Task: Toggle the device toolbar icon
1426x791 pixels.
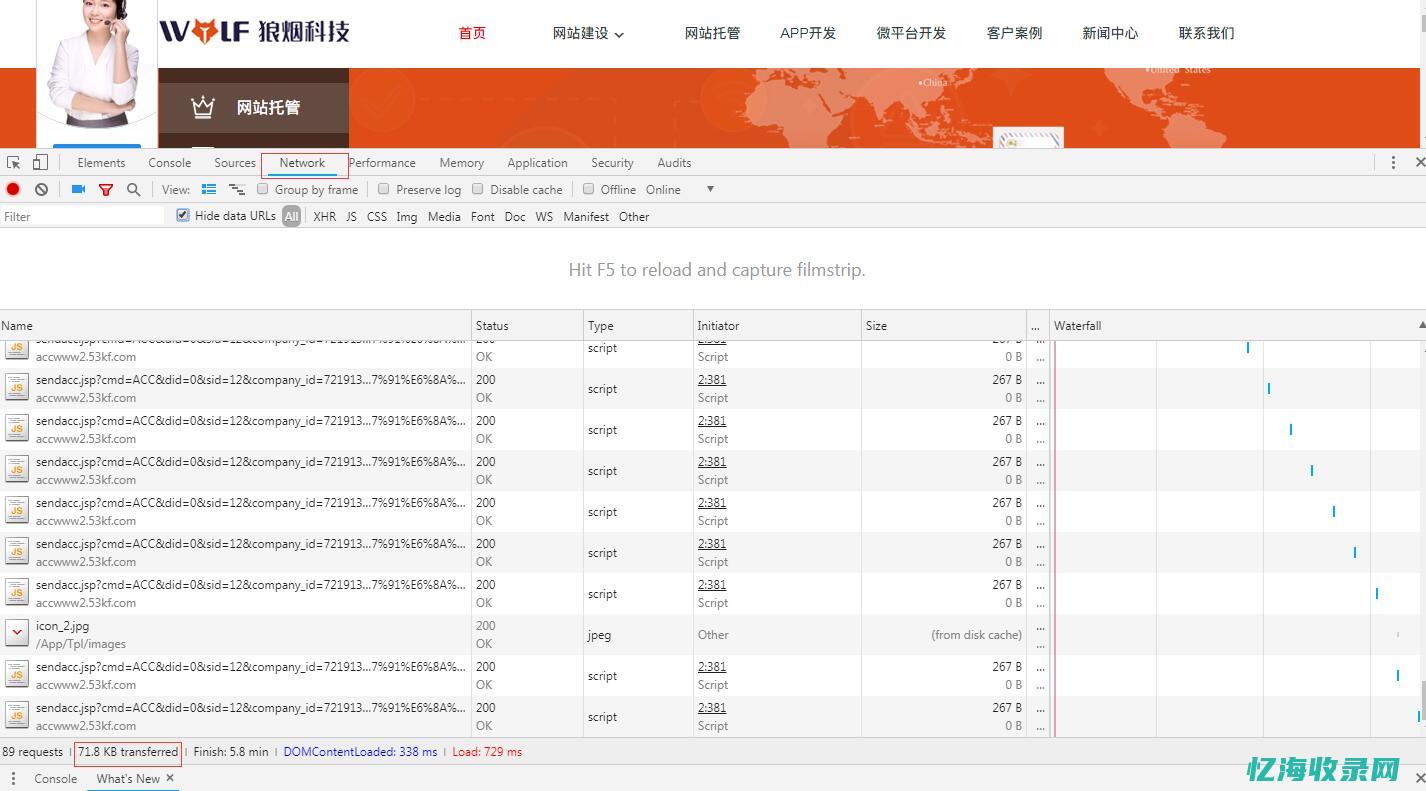Action: (39, 162)
